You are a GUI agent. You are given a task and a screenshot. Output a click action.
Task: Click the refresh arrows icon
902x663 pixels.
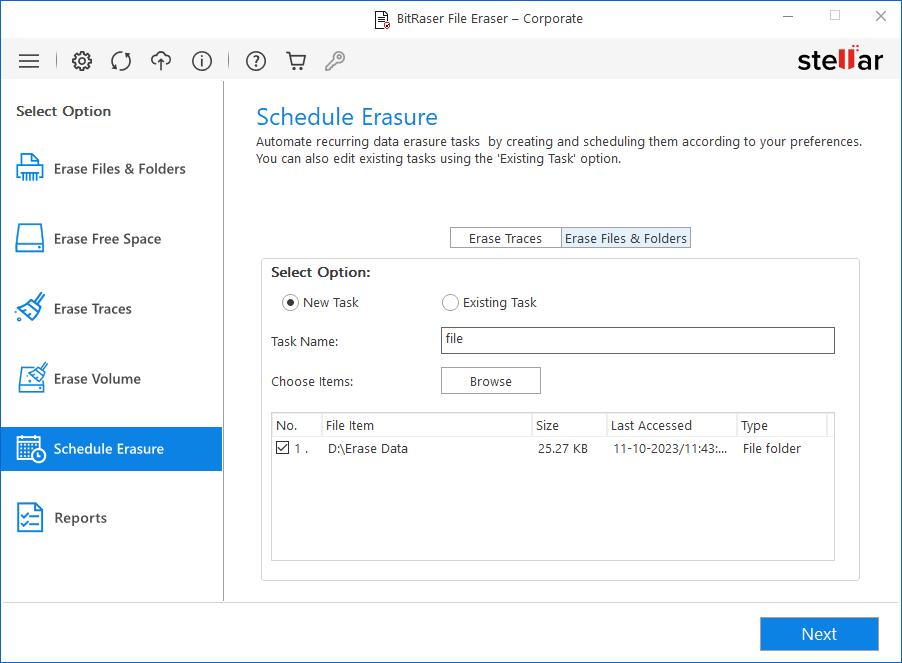tap(121, 61)
